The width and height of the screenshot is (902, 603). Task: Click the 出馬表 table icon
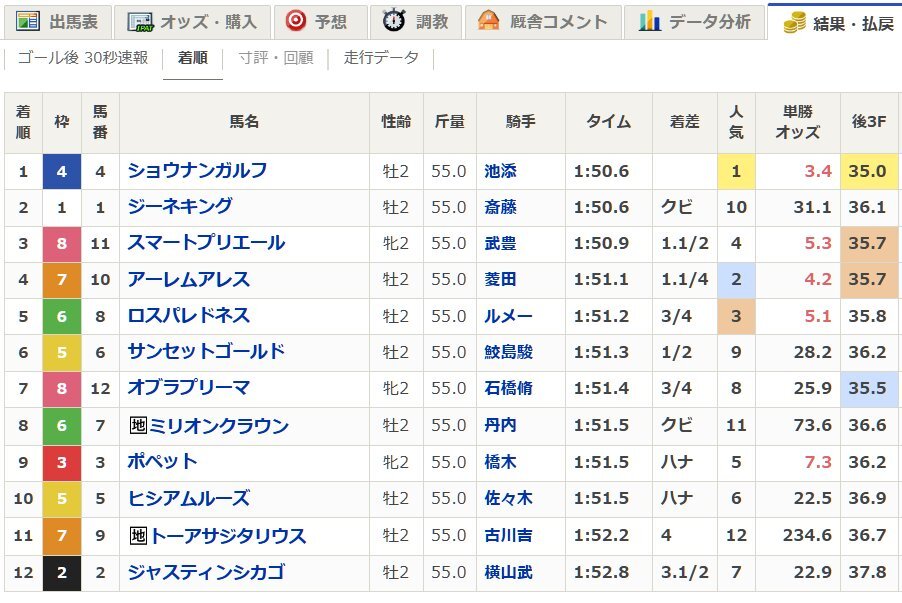[28, 21]
